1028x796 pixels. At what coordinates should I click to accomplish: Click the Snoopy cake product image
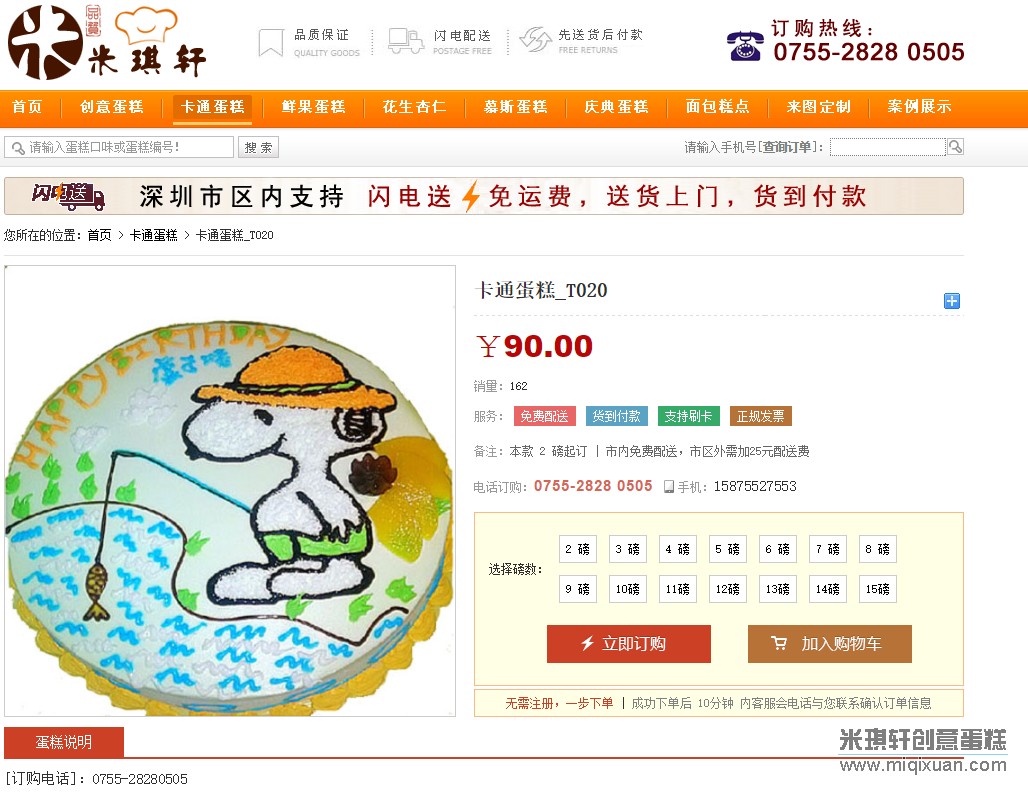[x=230, y=490]
